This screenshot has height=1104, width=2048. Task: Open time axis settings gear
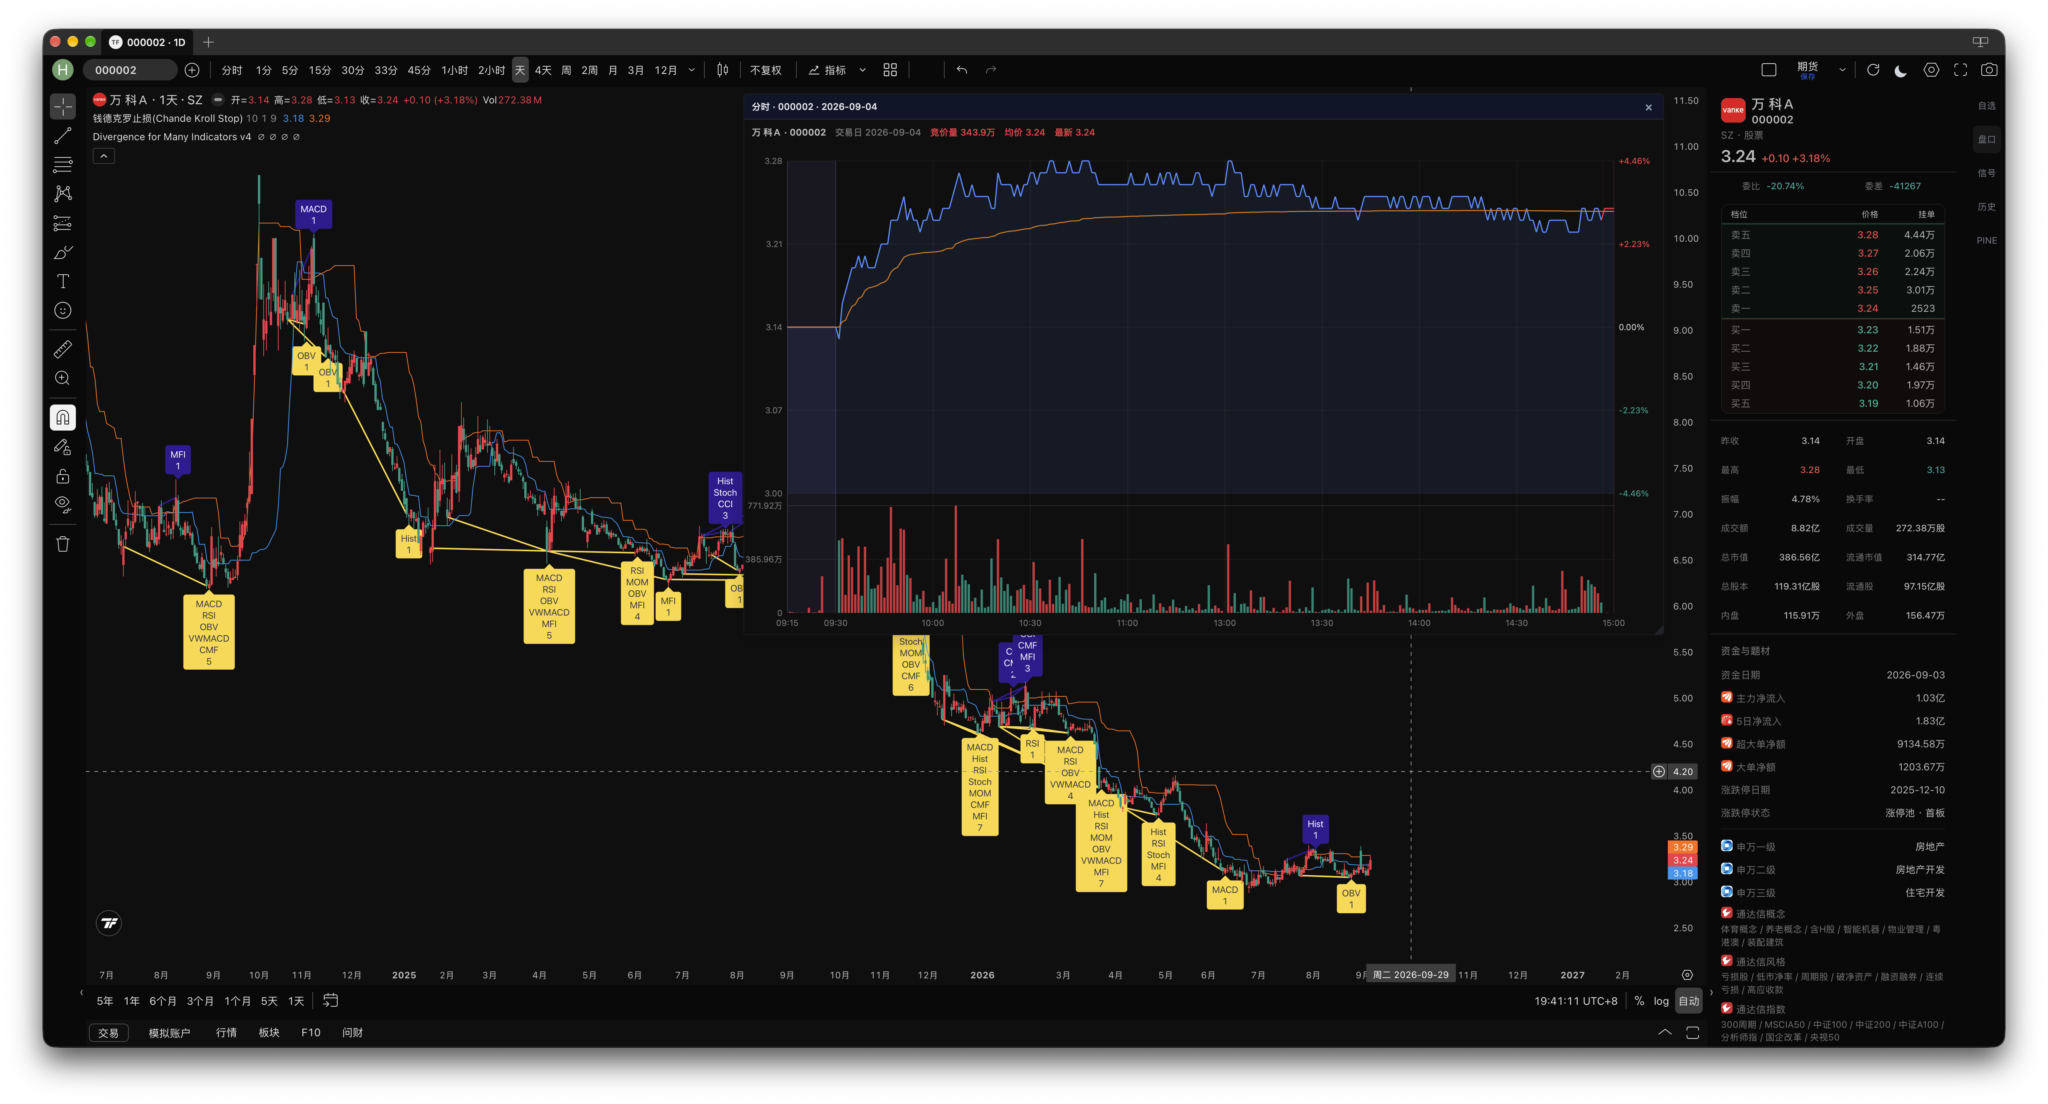click(1687, 975)
